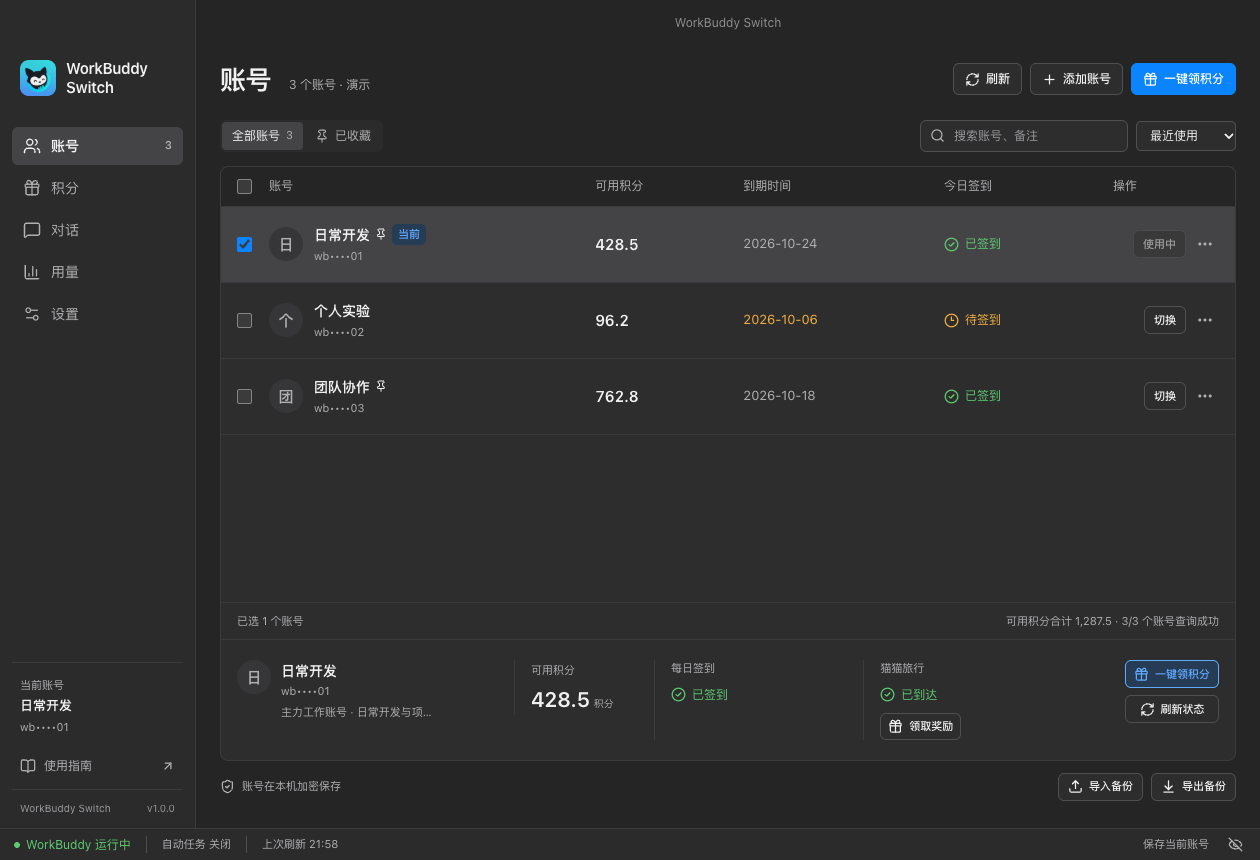
Task: Click the shield icon beside 账号在本机加密保存
Action: tap(227, 786)
